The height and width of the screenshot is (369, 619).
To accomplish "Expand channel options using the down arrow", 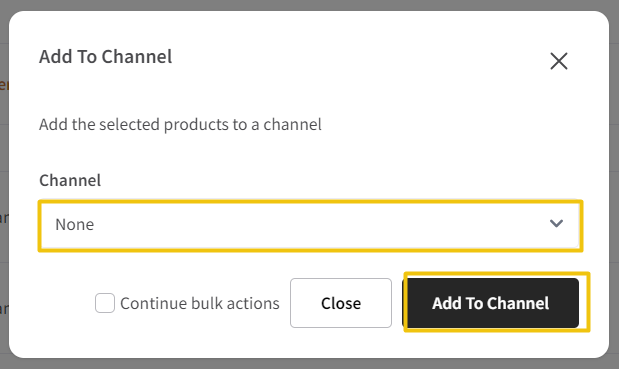I will tap(556, 224).
